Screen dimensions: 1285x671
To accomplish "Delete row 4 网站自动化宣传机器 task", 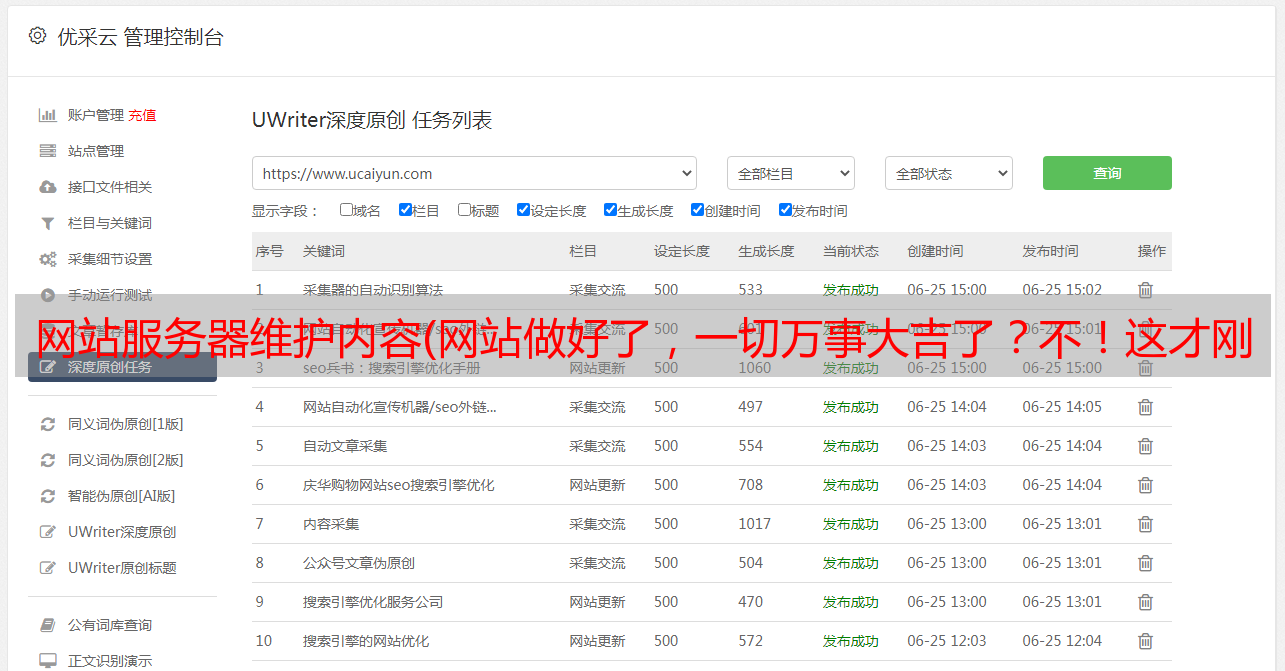I will click(1145, 407).
